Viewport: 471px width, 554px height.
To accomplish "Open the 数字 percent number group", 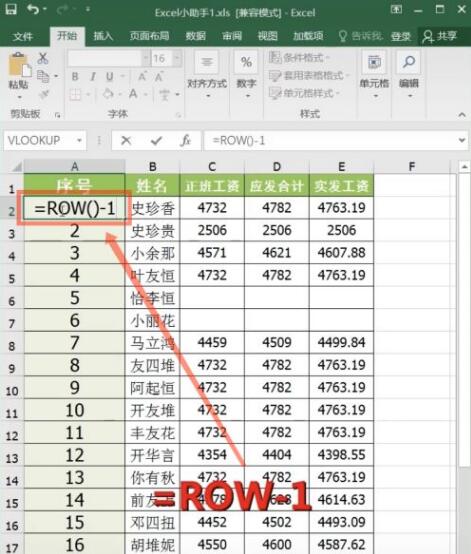I will click(x=246, y=75).
